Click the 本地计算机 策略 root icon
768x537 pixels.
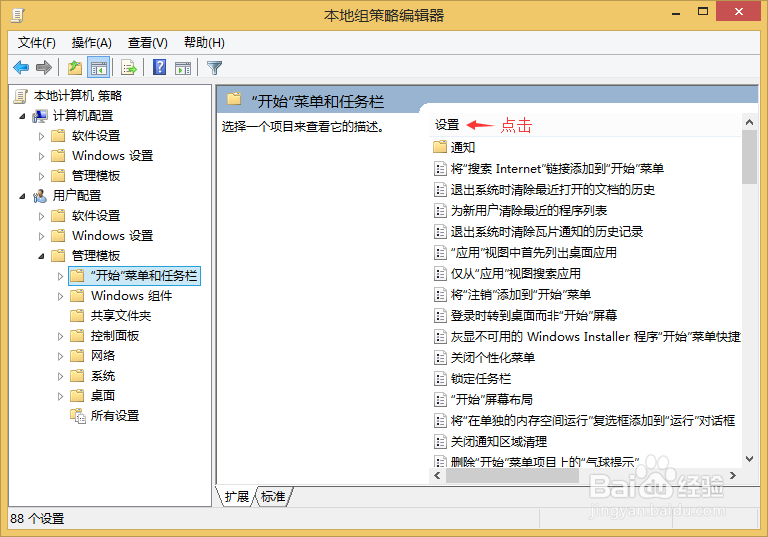tap(21, 96)
